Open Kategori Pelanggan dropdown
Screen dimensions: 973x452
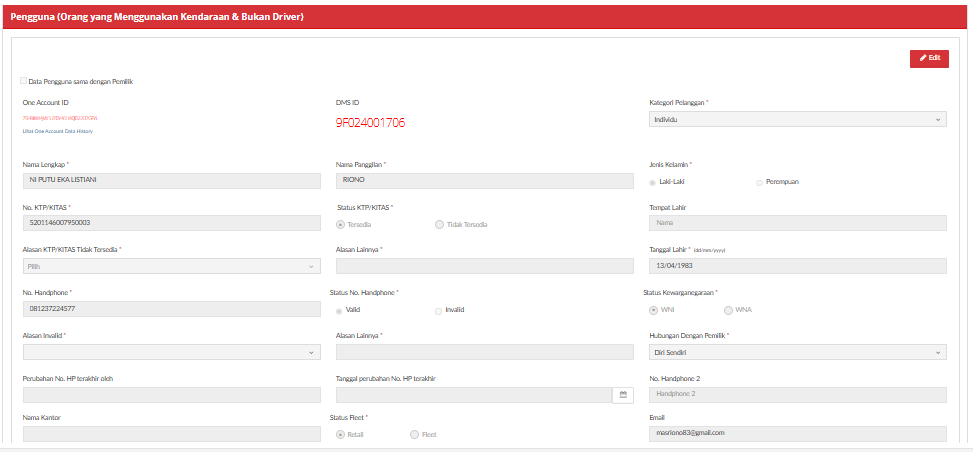(797, 119)
